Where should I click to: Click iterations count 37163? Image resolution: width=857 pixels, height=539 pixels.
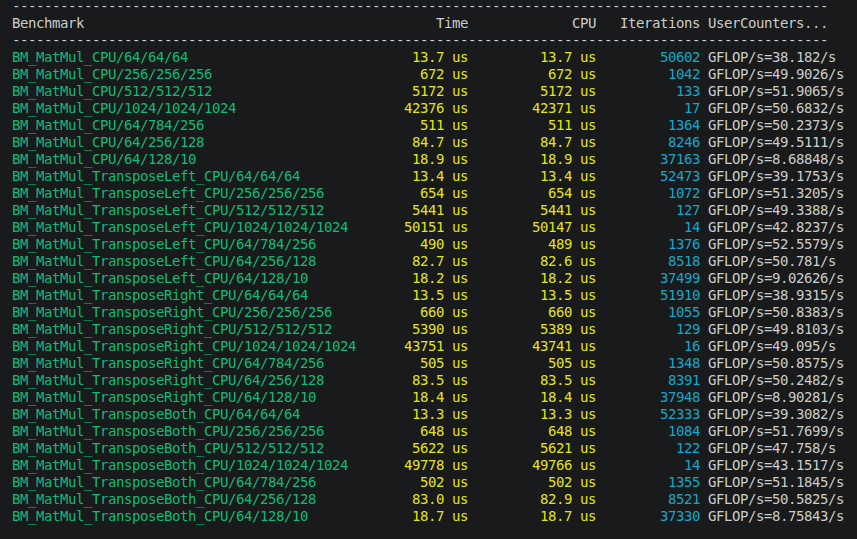(x=680, y=159)
